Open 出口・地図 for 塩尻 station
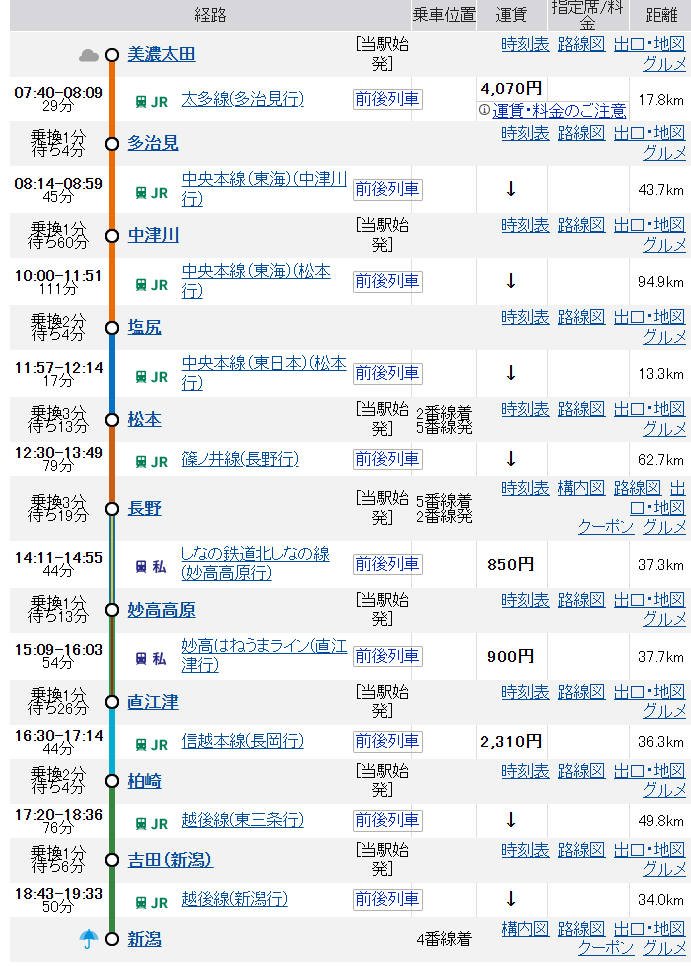The width and height of the screenshot is (691, 966). tap(650, 317)
